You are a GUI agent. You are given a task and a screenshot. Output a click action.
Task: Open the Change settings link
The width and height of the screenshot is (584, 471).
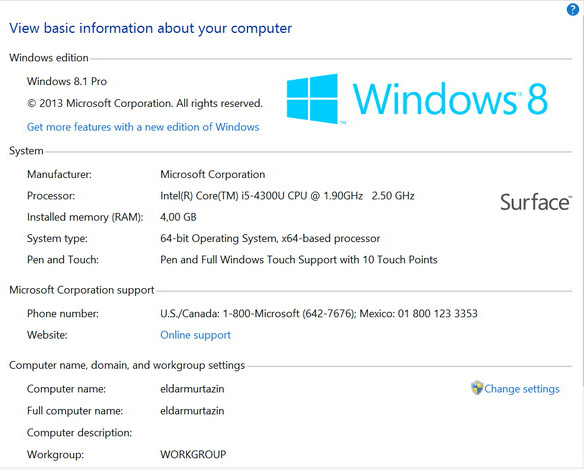tap(521, 389)
